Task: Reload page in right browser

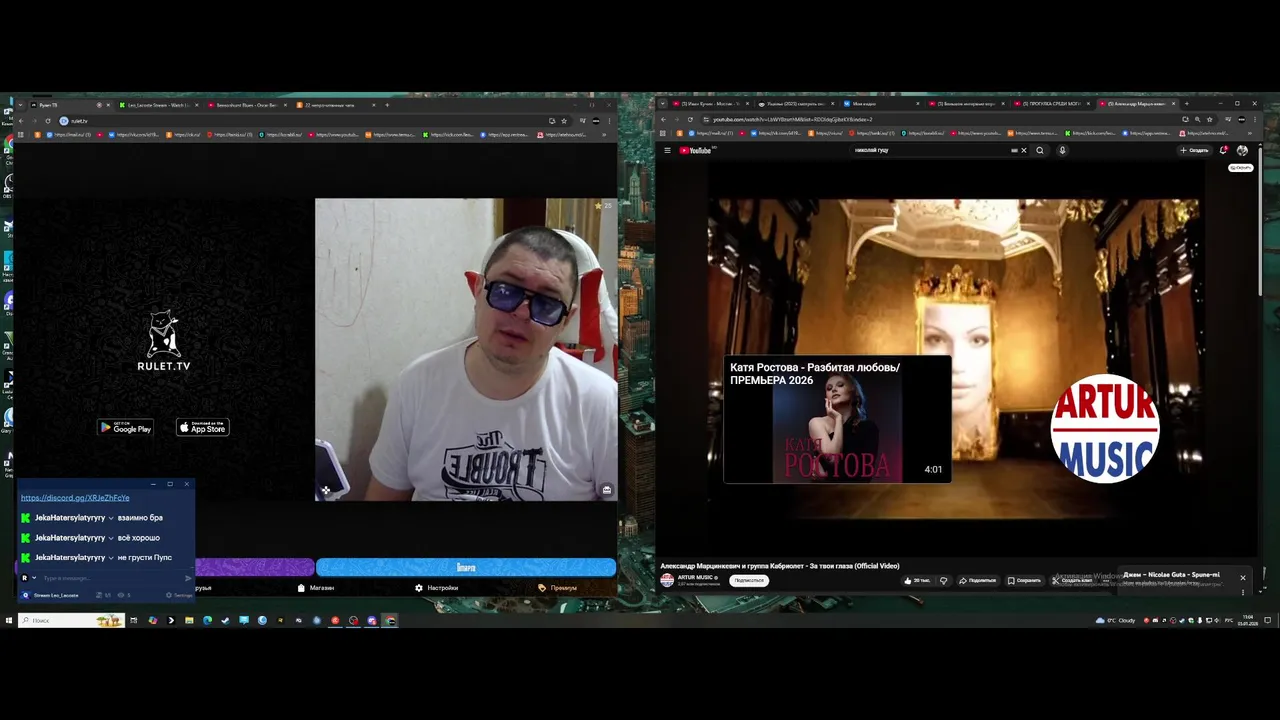Action: pos(689,120)
